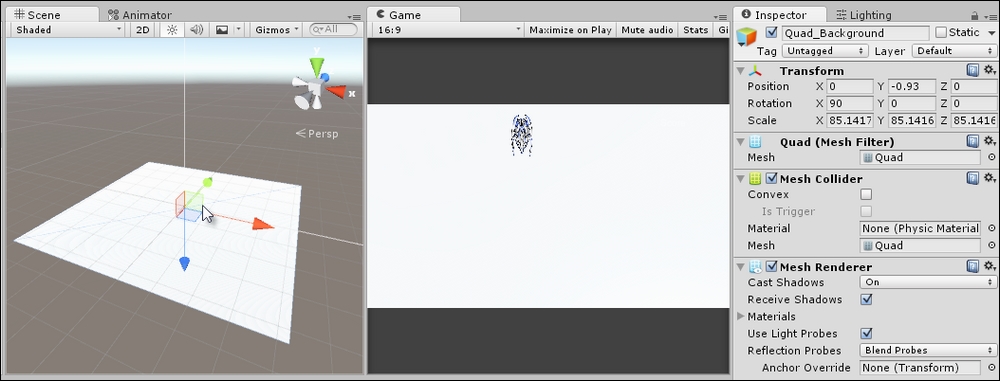Open Transform component gear settings
Image resolution: width=1000 pixels, height=381 pixels.
[989, 71]
